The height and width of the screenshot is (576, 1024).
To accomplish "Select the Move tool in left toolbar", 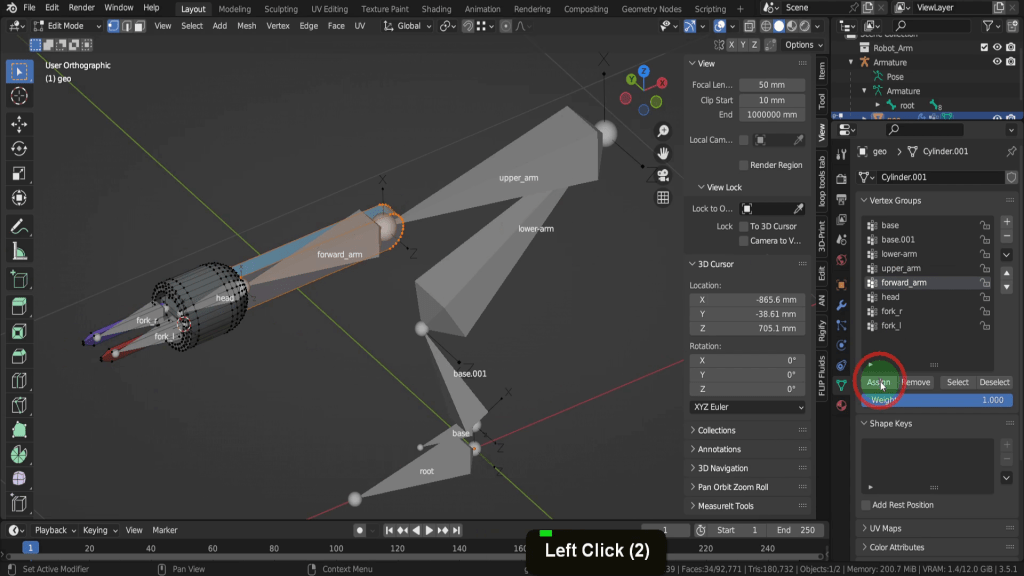I will coord(18,123).
